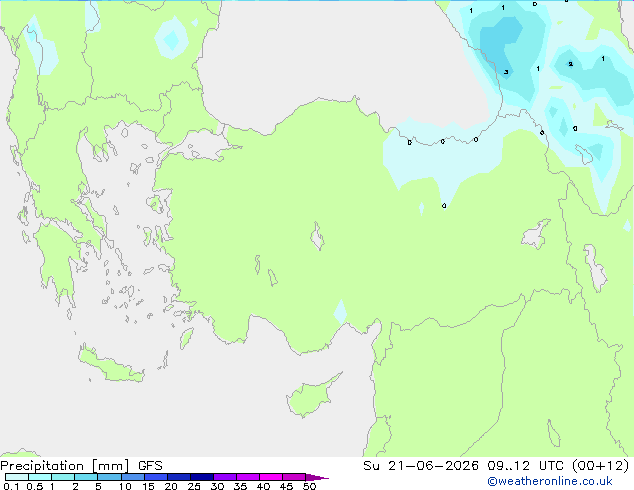Click the 'GFS' model label
The height and width of the screenshot is (490, 634).
tap(150, 466)
